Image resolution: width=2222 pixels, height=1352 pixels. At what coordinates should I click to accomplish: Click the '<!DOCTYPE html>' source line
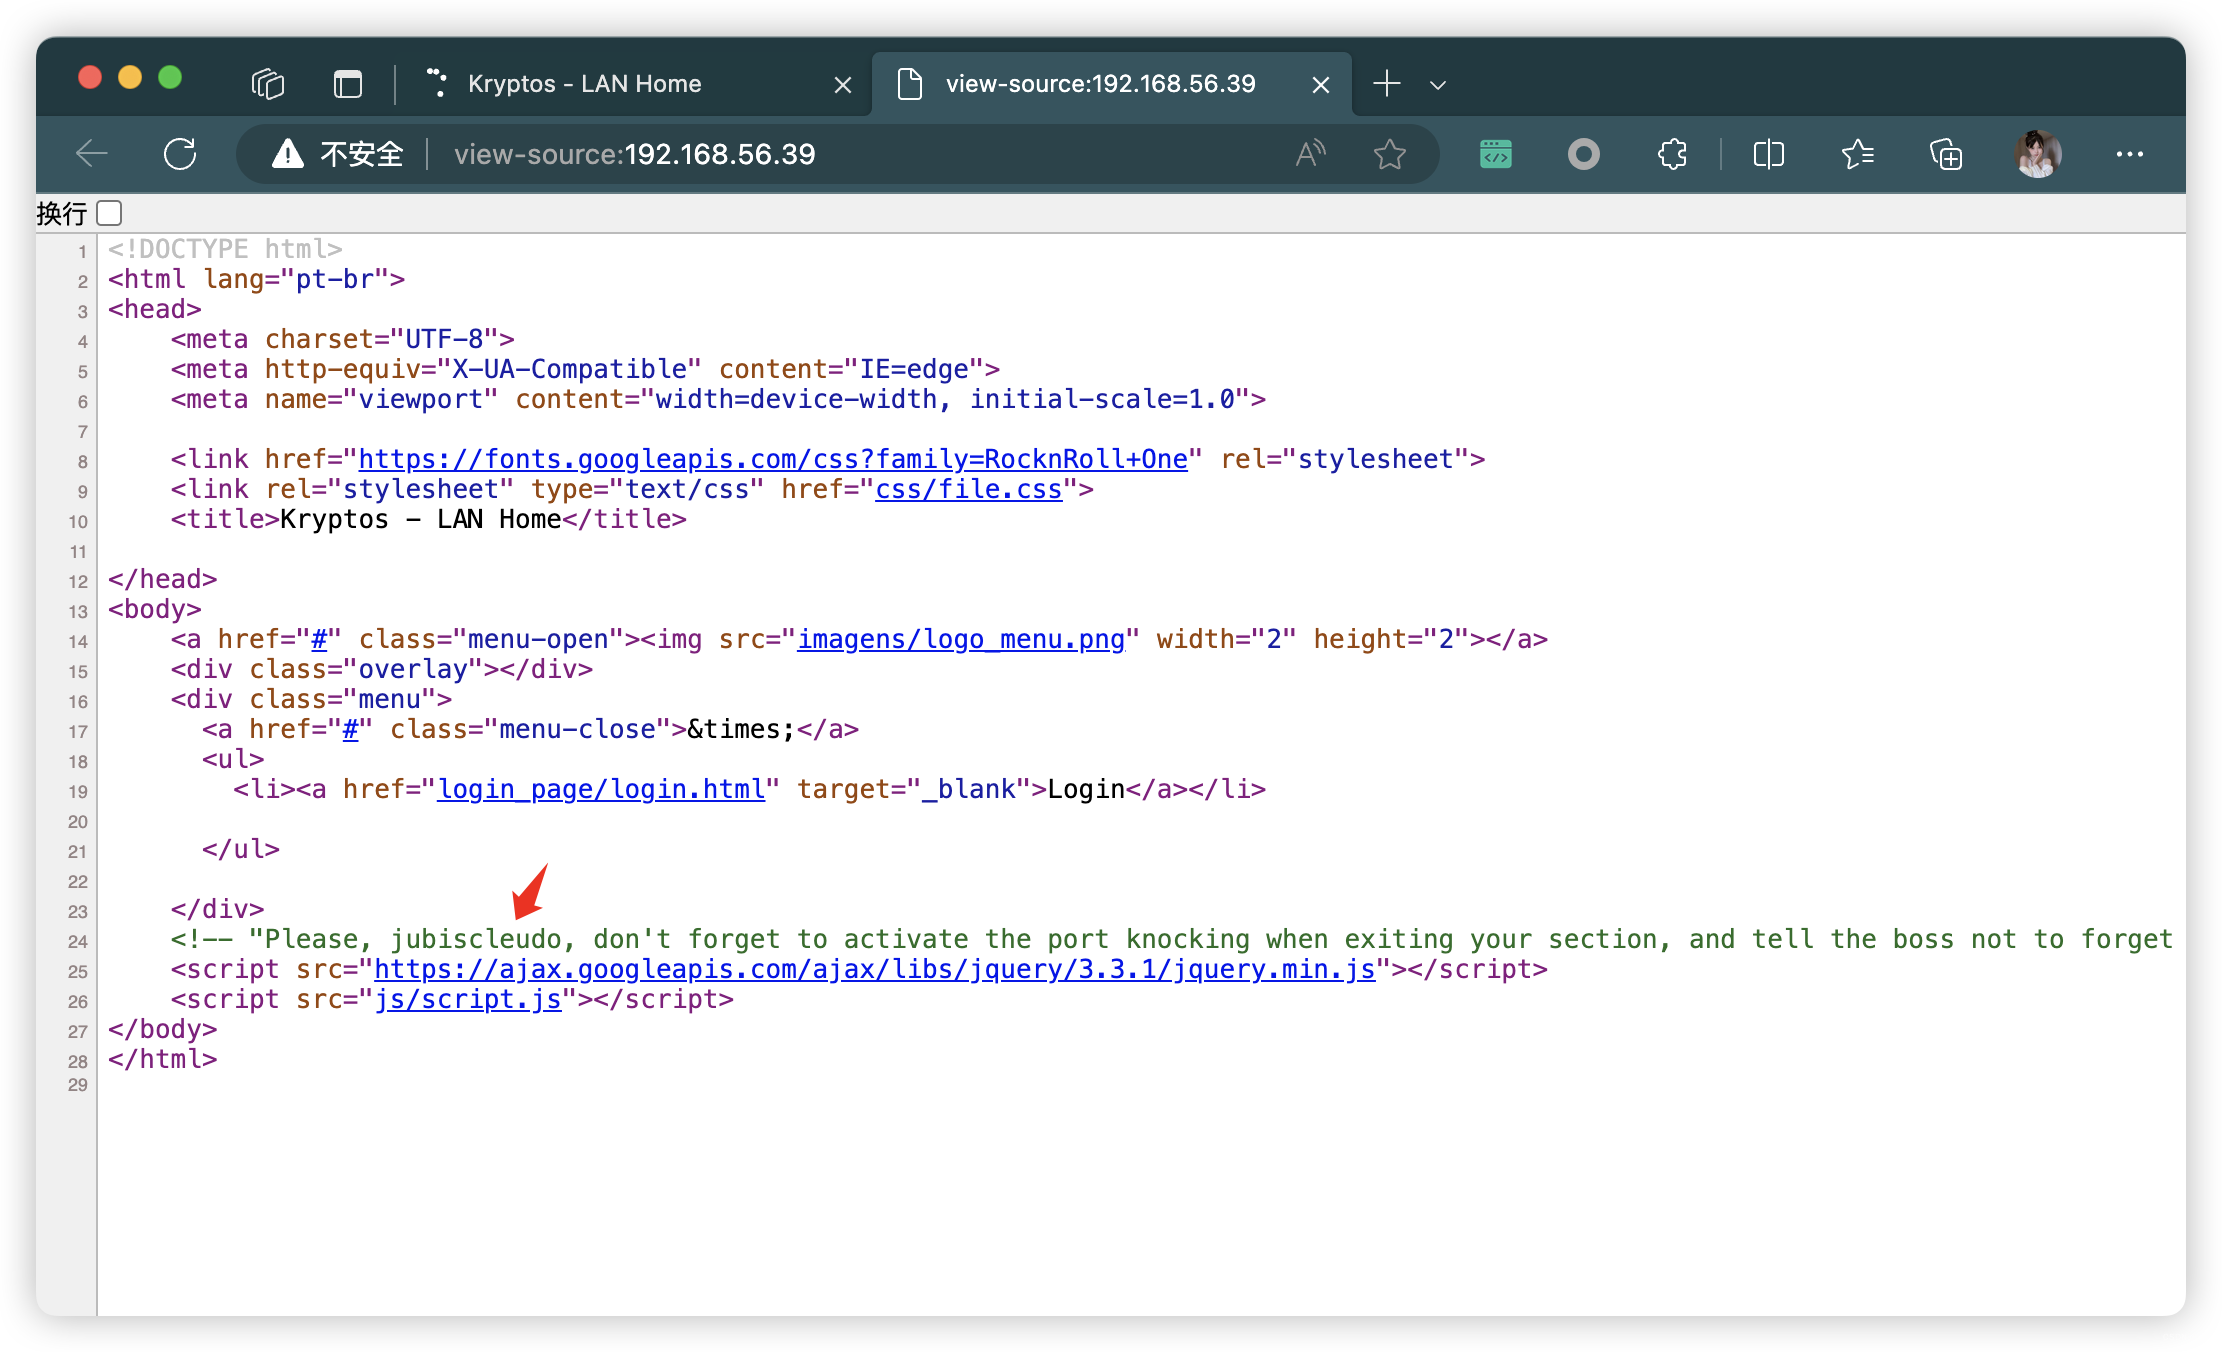coord(225,249)
